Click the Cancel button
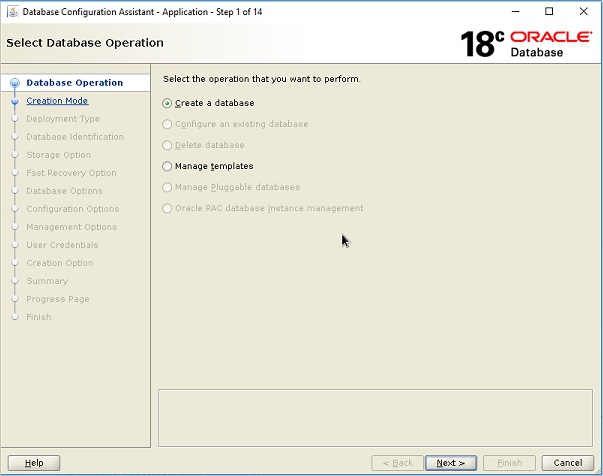603x476 pixels. click(x=568, y=463)
